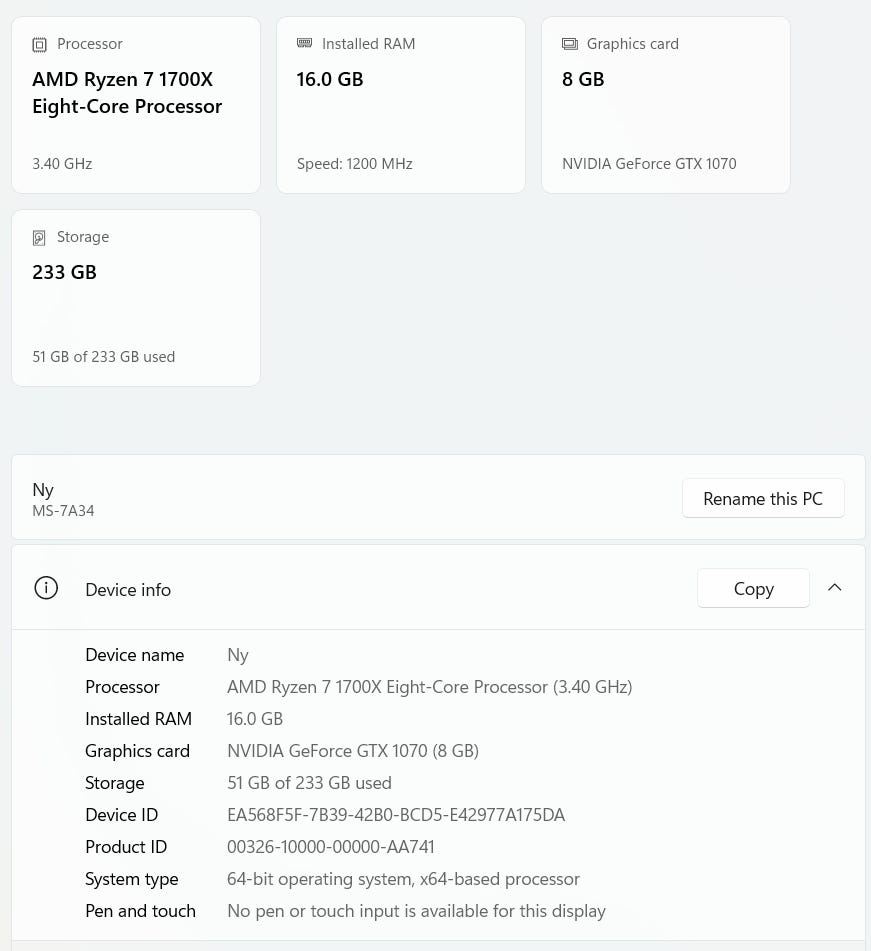The width and height of the screenshot is (871, 951).
Task: Click the Installed RAM memory icon
Action: click(304, 43)
